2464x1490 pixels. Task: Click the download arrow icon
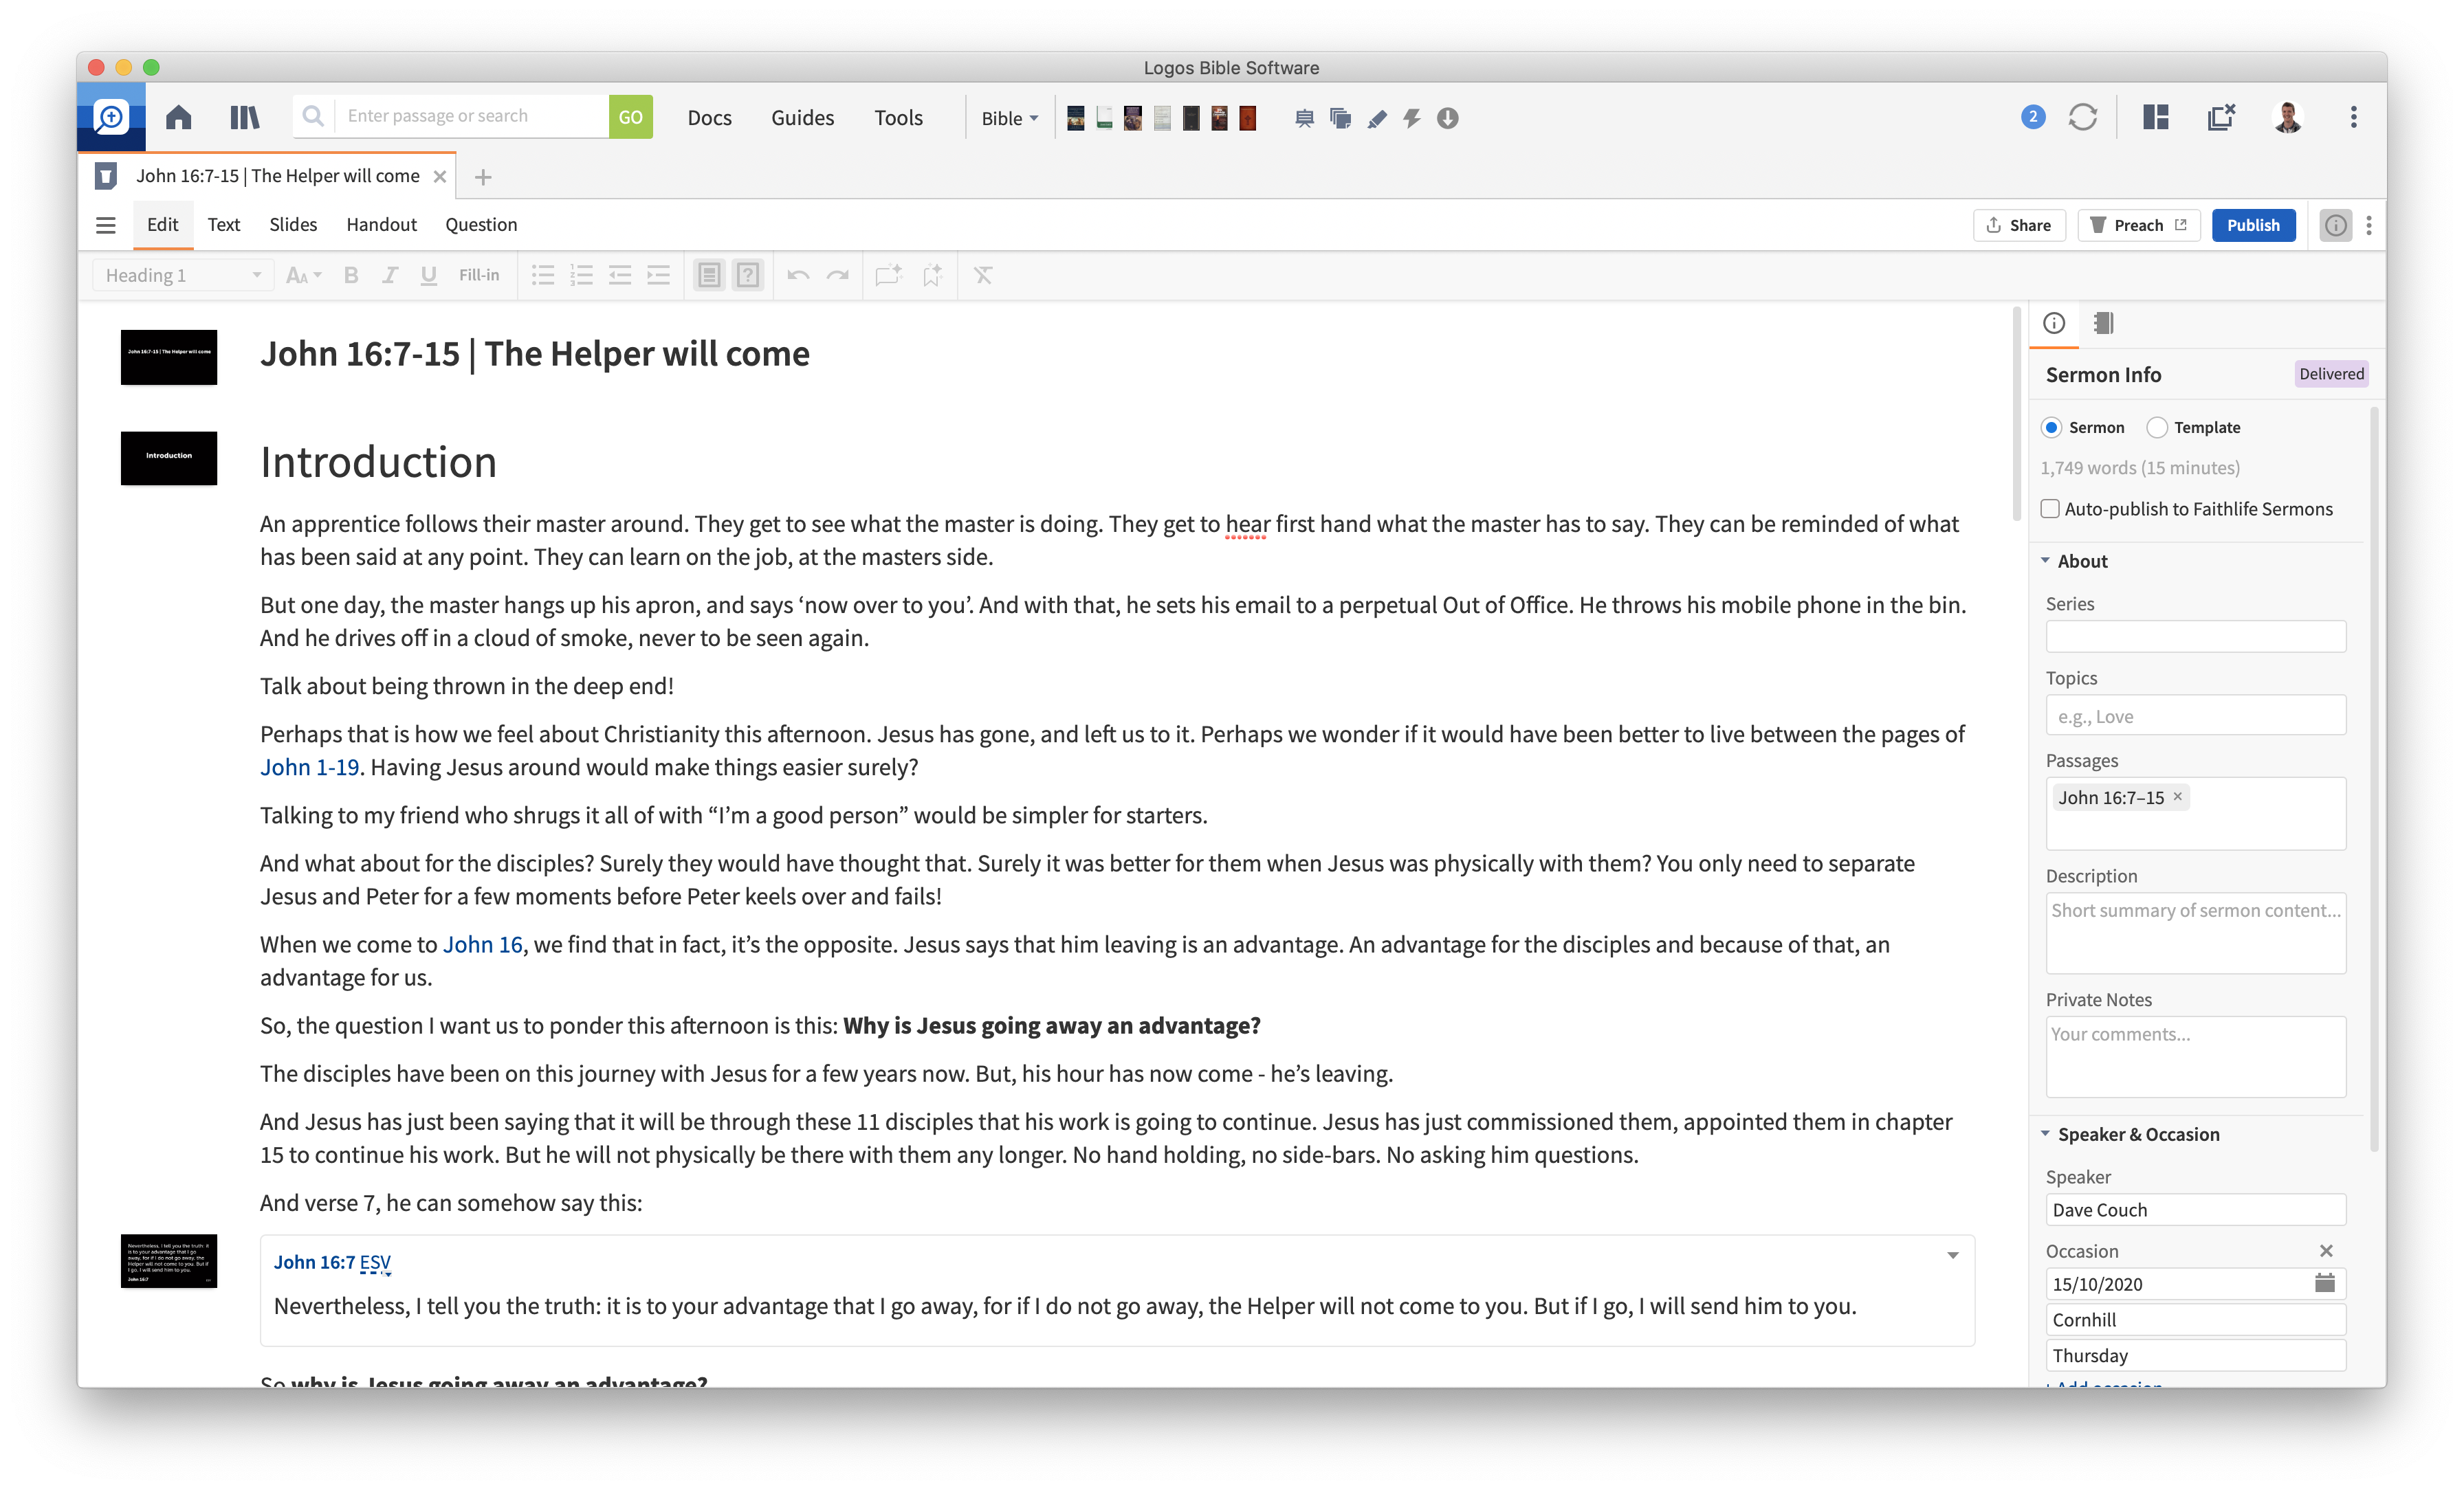pos(1447,119)
